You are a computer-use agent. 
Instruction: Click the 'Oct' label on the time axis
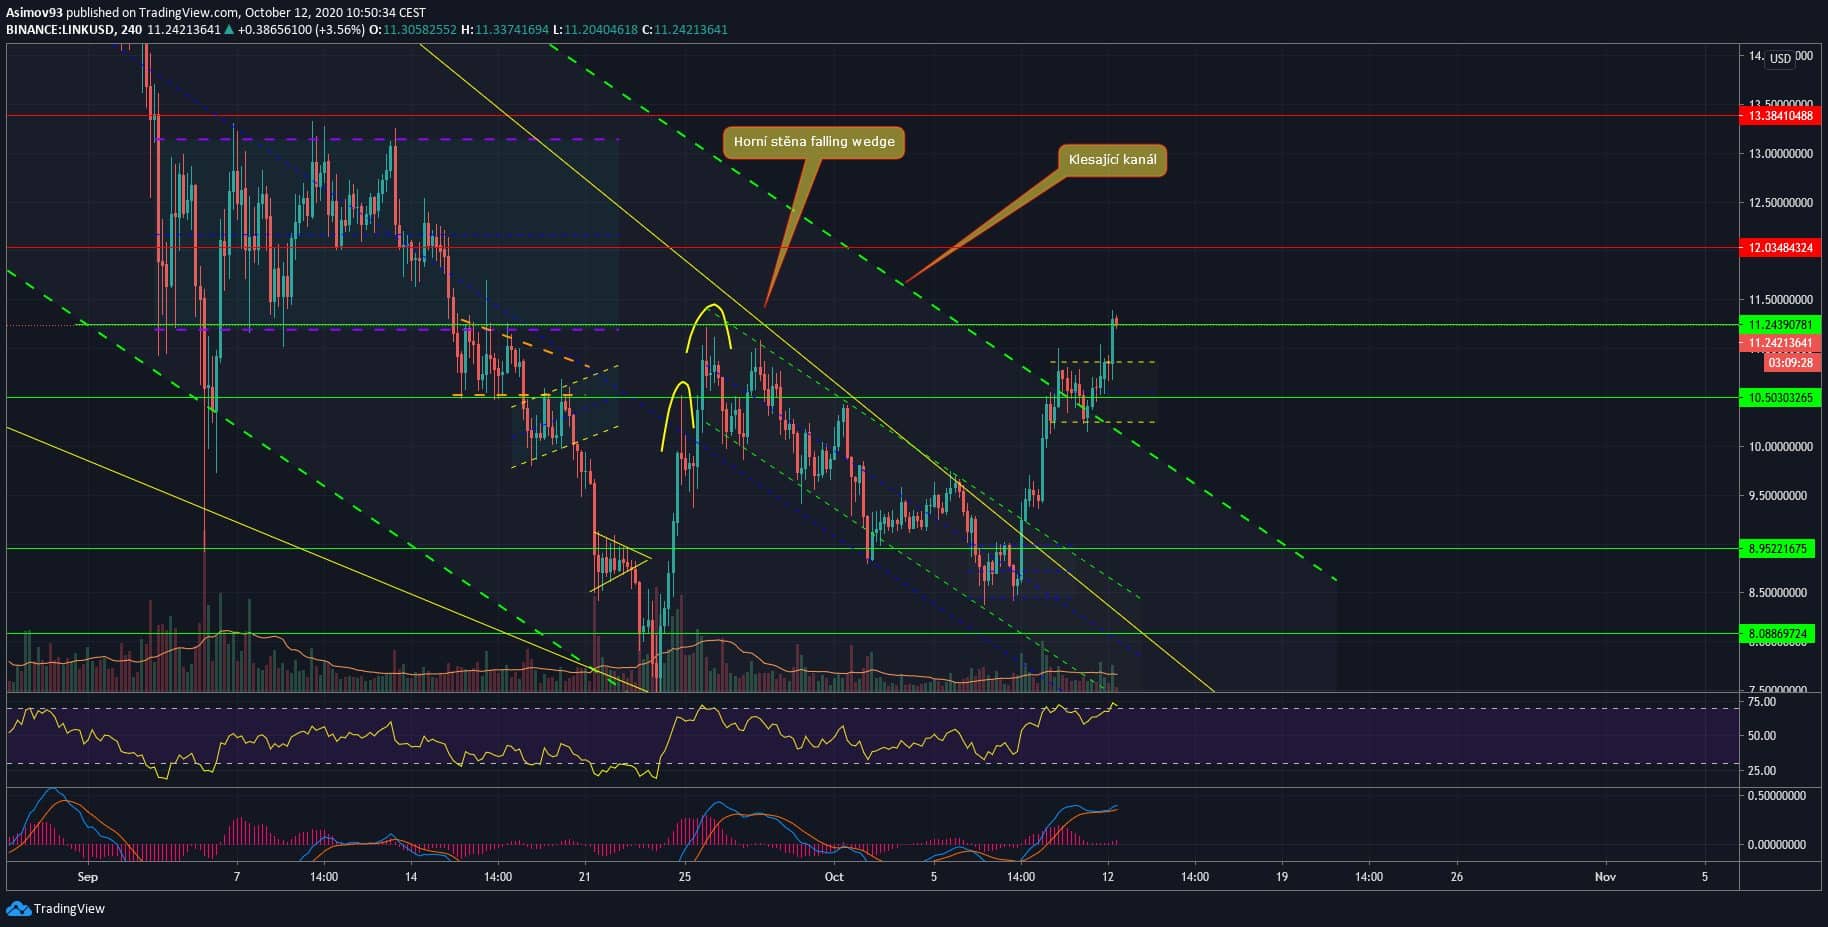pyautogui.click(x=834, y=877)
